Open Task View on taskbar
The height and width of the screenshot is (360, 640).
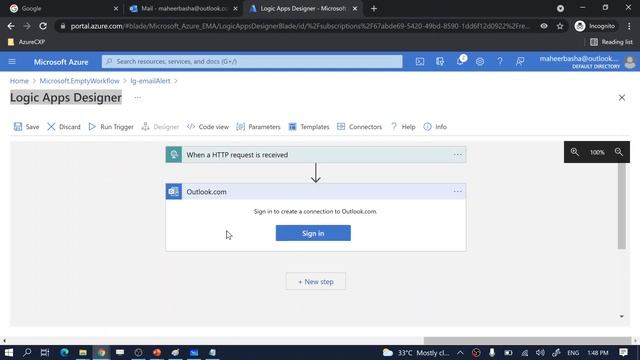[x=45, y=353]
